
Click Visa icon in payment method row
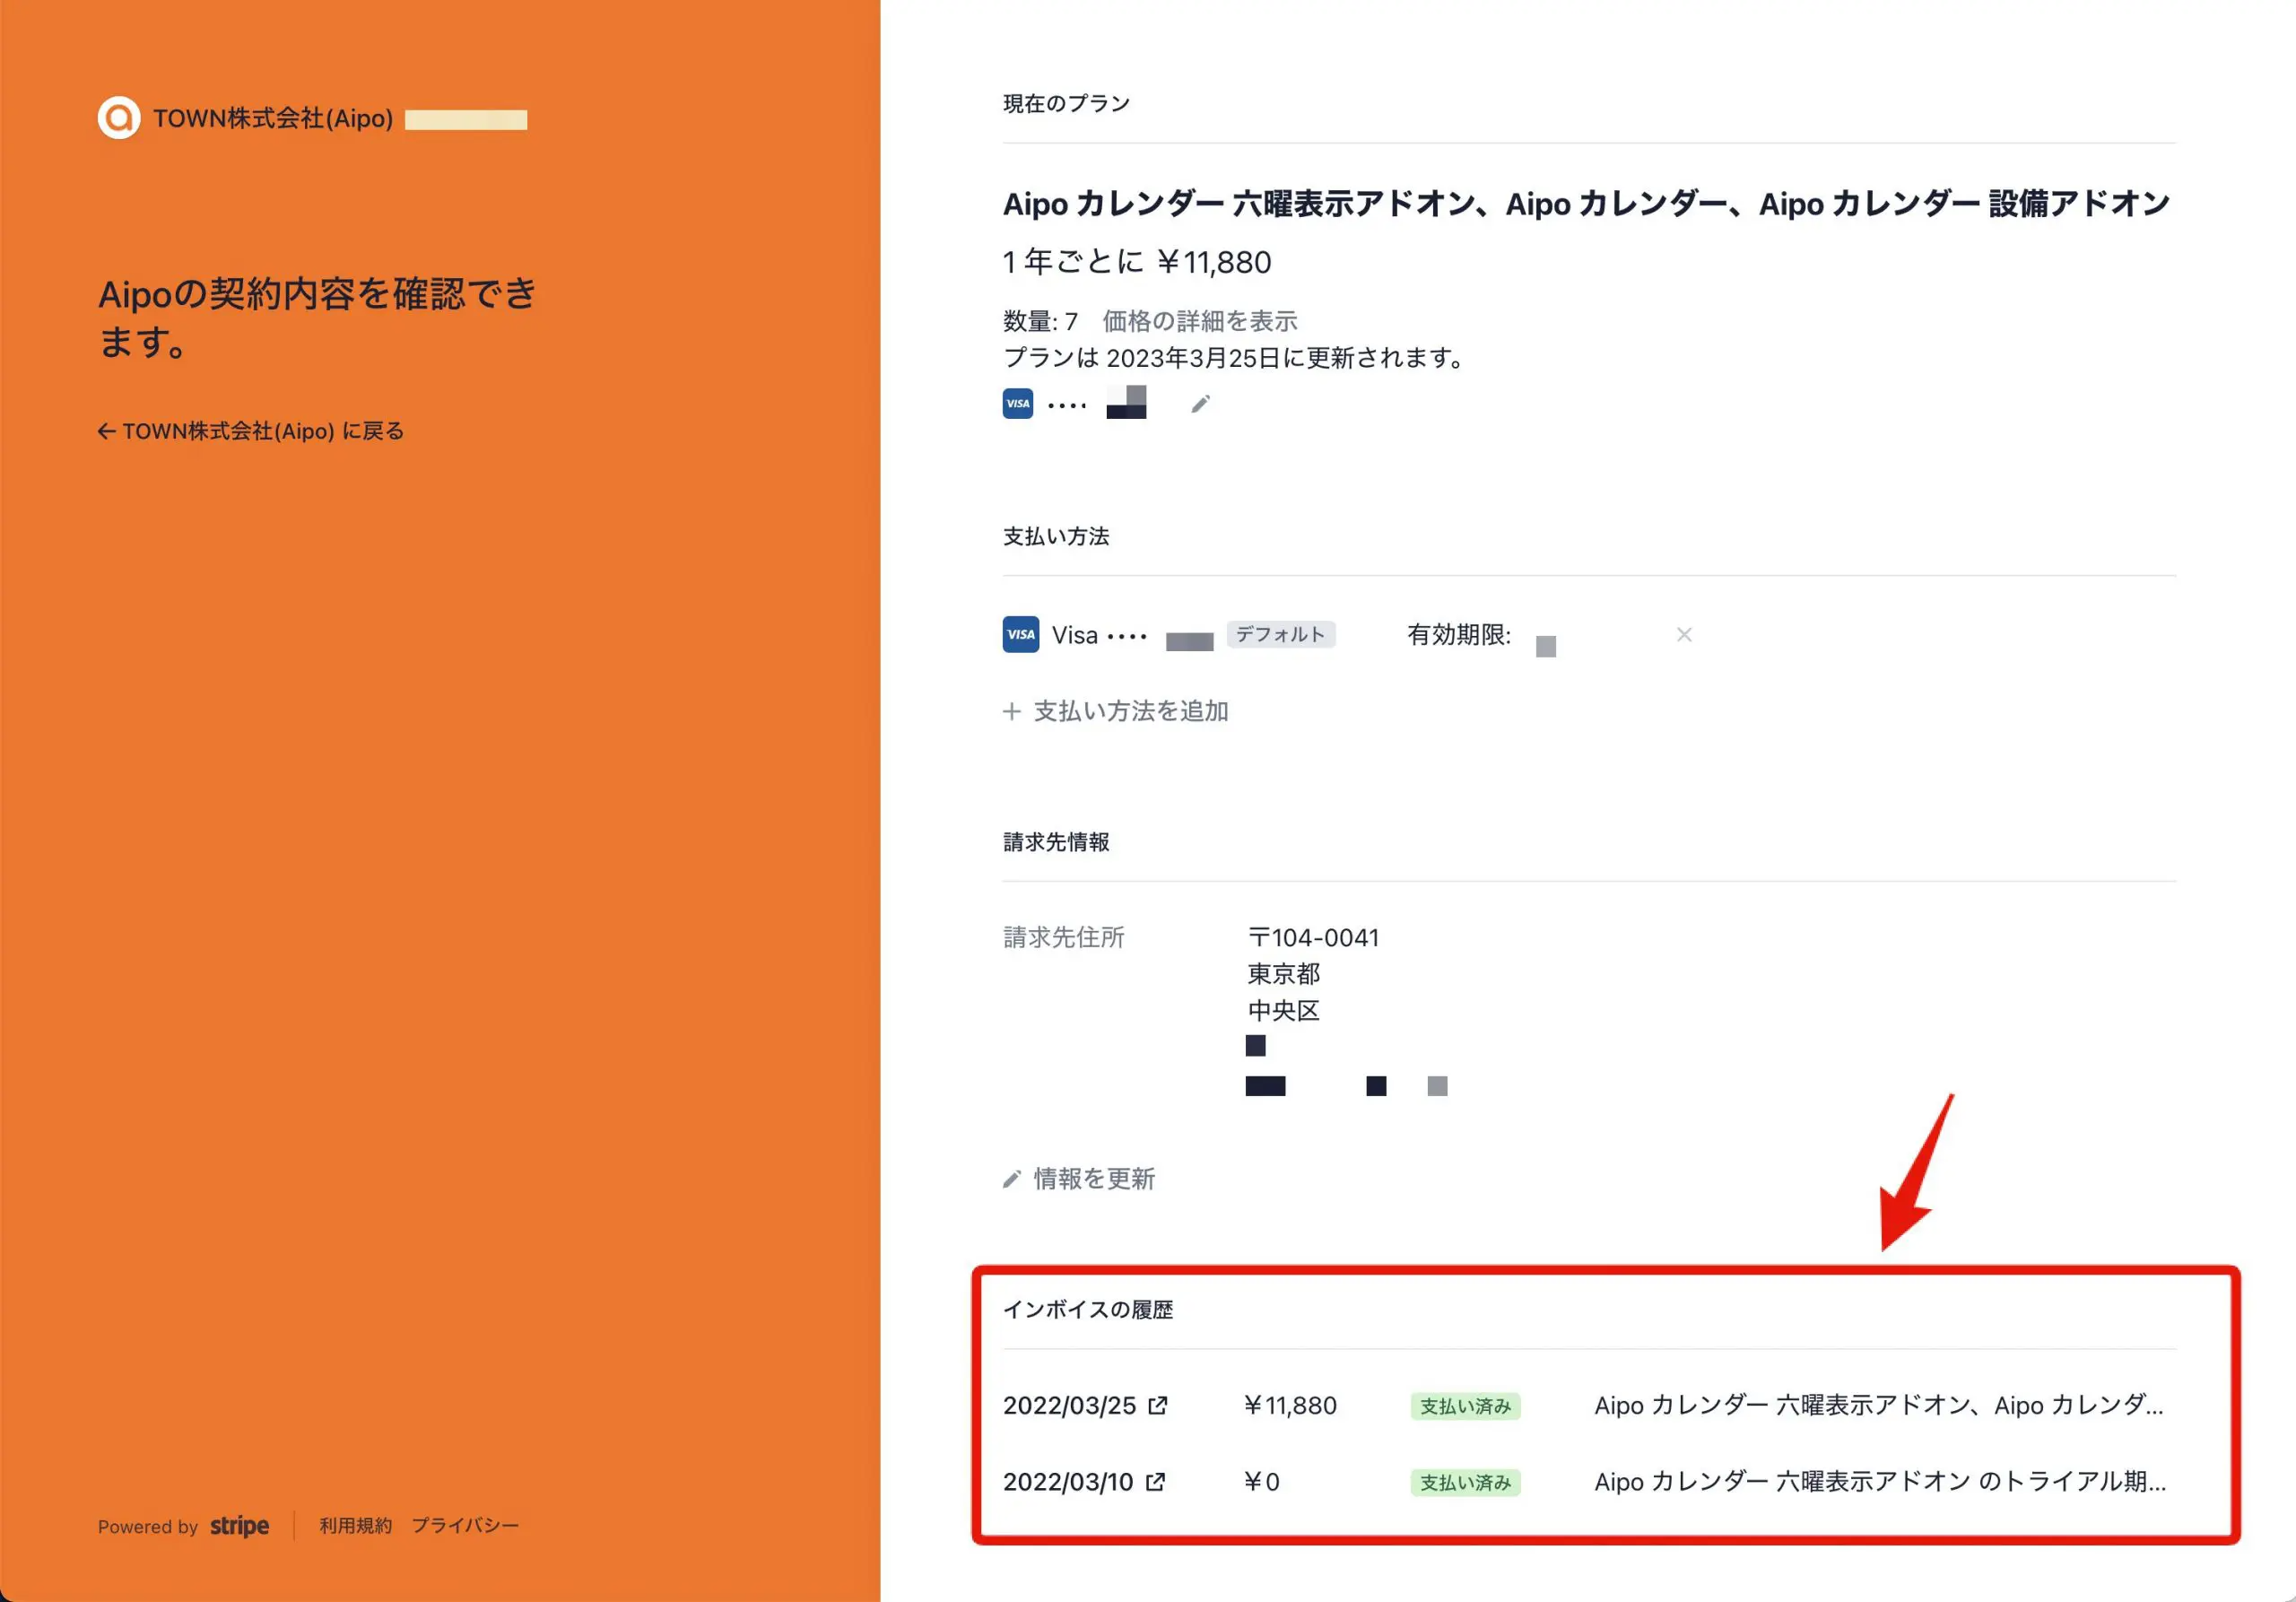click(1020, 634)
